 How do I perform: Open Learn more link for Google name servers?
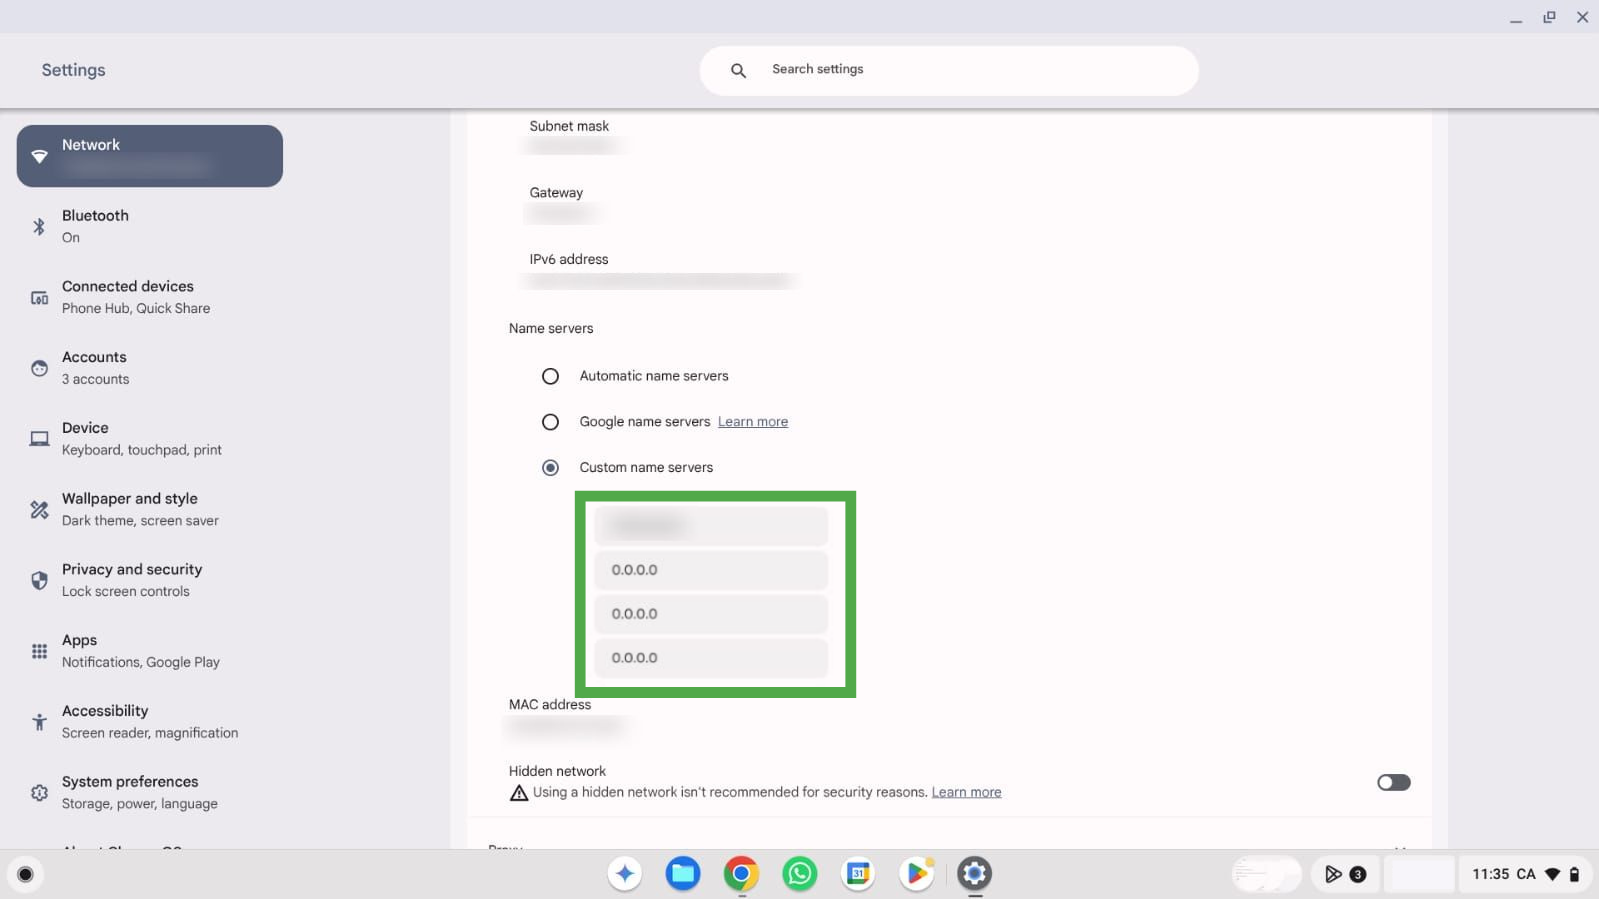753,422
